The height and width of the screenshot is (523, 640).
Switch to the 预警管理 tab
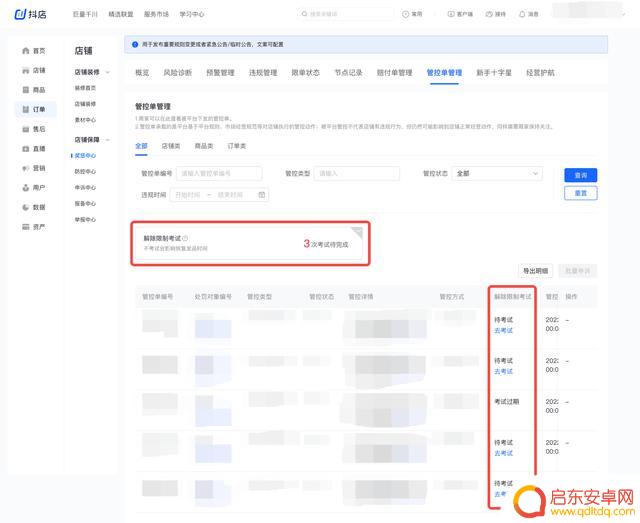[x=220, y=73]
